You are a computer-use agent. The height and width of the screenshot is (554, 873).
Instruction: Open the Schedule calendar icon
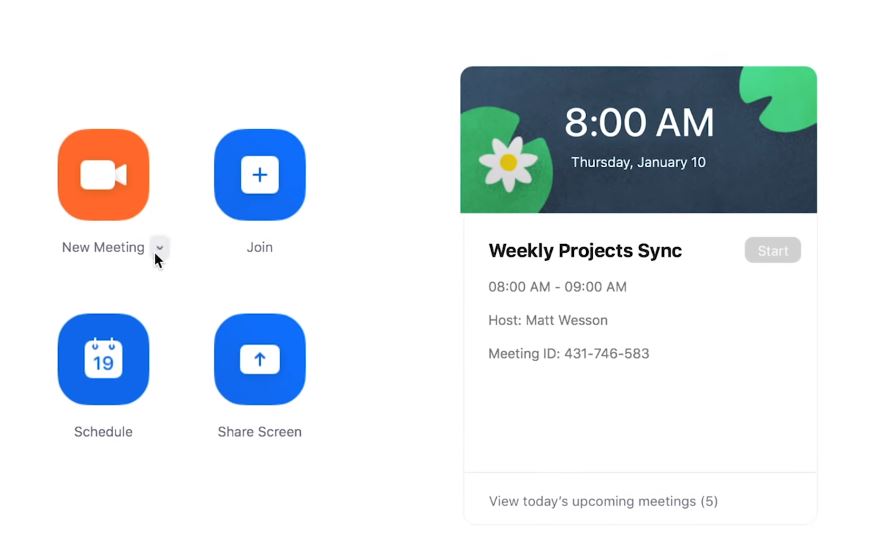(x=104, y=359)
